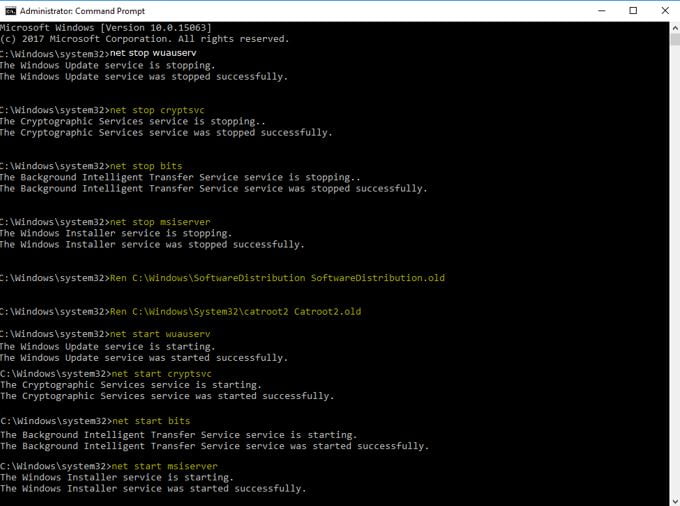Maximize the Command Prompt window
The height and width of the screenshot is (506, 680).
point(633,11)
